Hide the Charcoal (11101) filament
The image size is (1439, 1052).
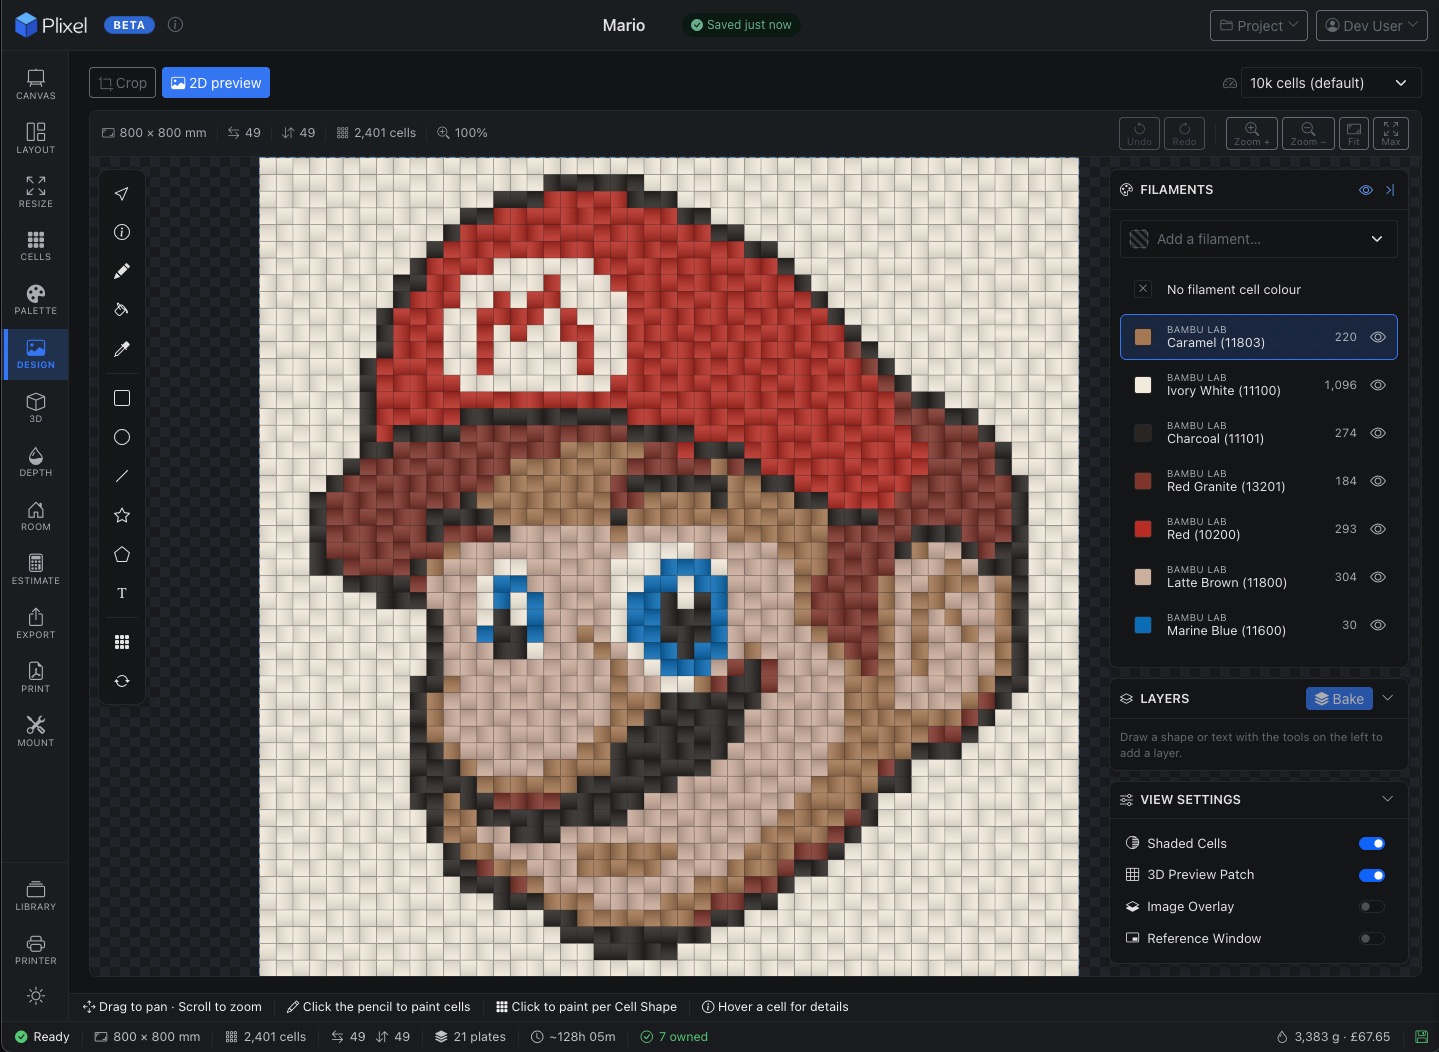[1378, 433]
